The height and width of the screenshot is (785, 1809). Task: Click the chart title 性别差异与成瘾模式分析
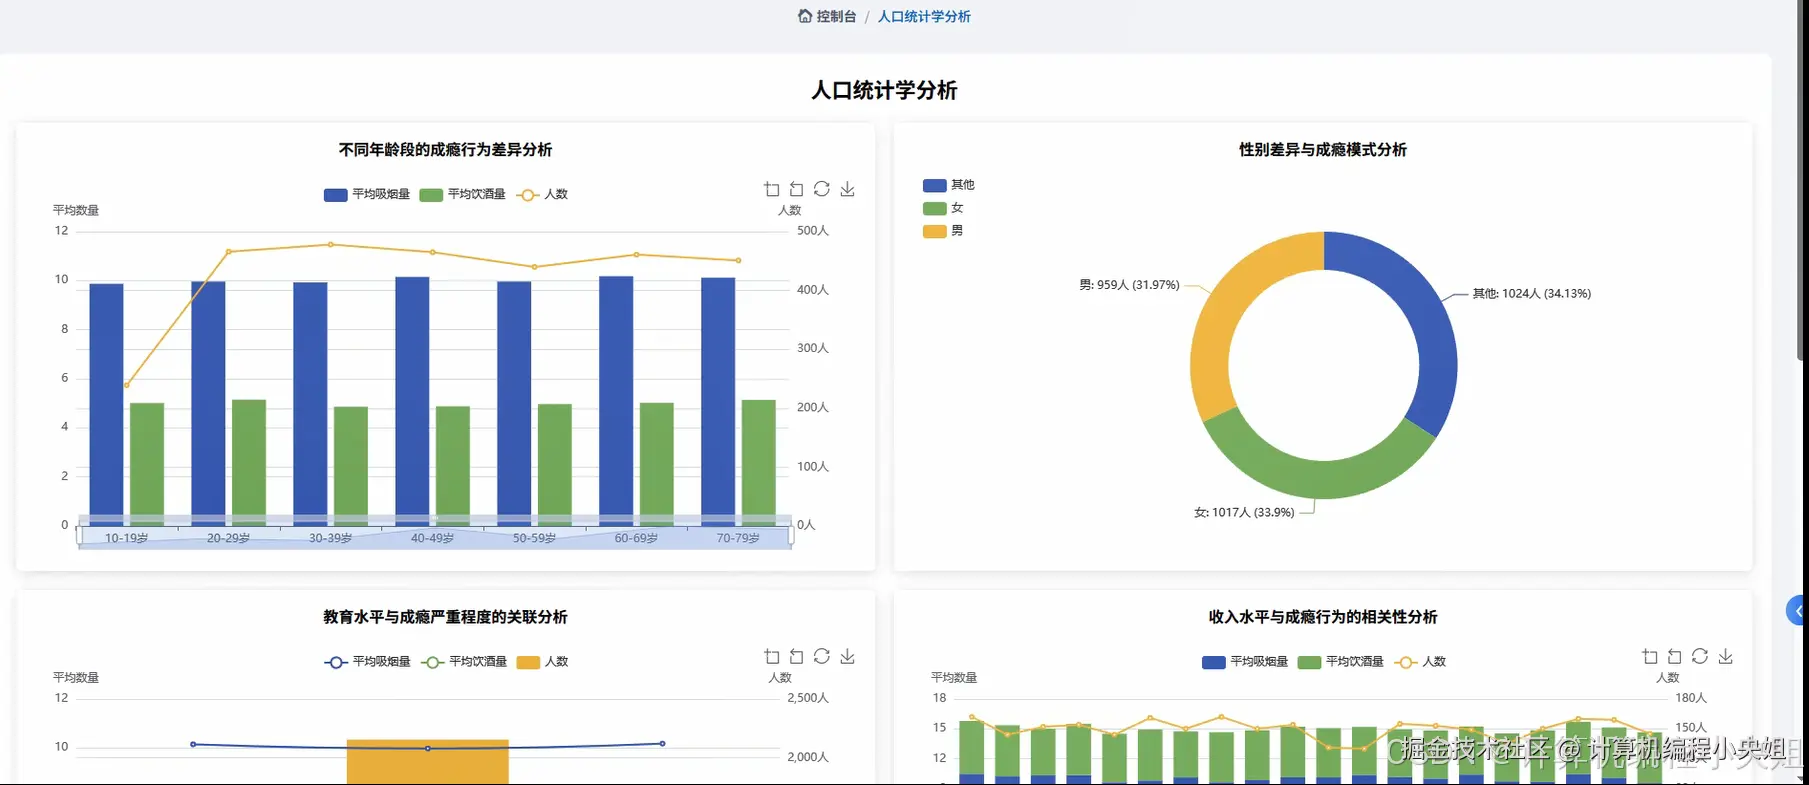[x=1323, y=150]
